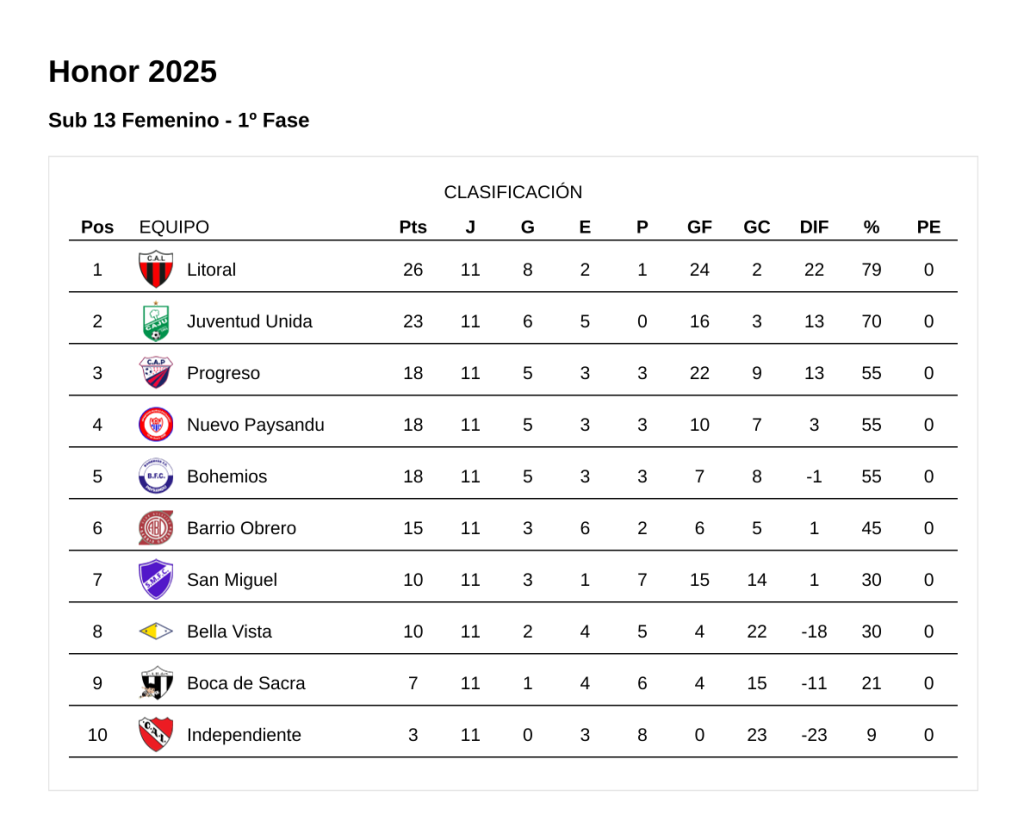Click the Bohemios team badge
Screen dimensions: 1024x840
pos(155,477)
